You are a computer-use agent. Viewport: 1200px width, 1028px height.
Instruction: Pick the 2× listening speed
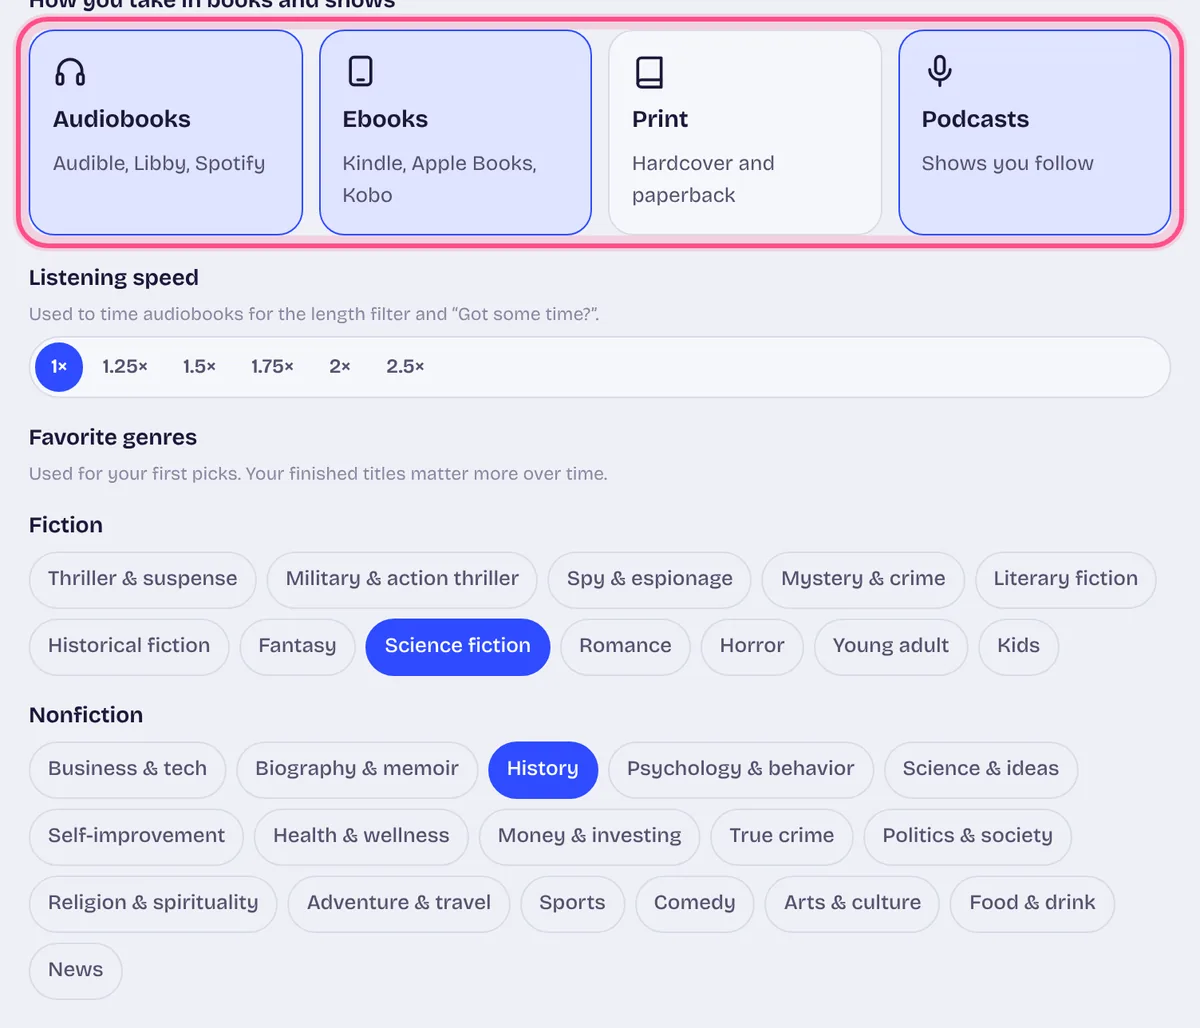tap(340, 367)
